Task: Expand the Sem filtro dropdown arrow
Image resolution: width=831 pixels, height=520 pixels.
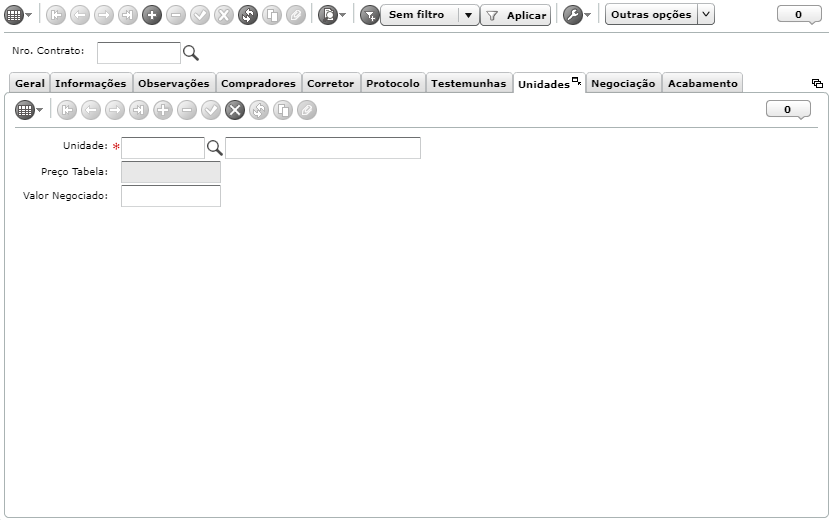Action: pyautogui.click(x=468, y=15)
